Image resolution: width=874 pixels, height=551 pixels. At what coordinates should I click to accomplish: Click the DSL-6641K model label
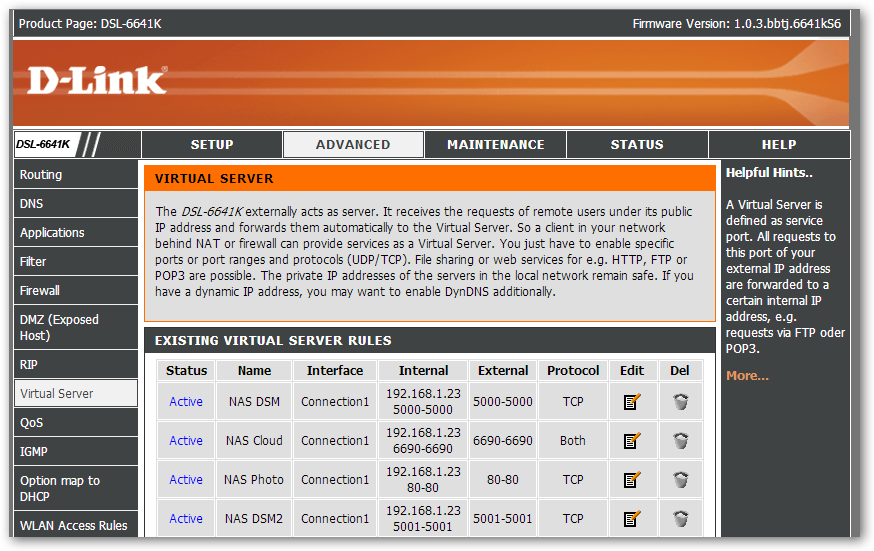tap(43, 145)
